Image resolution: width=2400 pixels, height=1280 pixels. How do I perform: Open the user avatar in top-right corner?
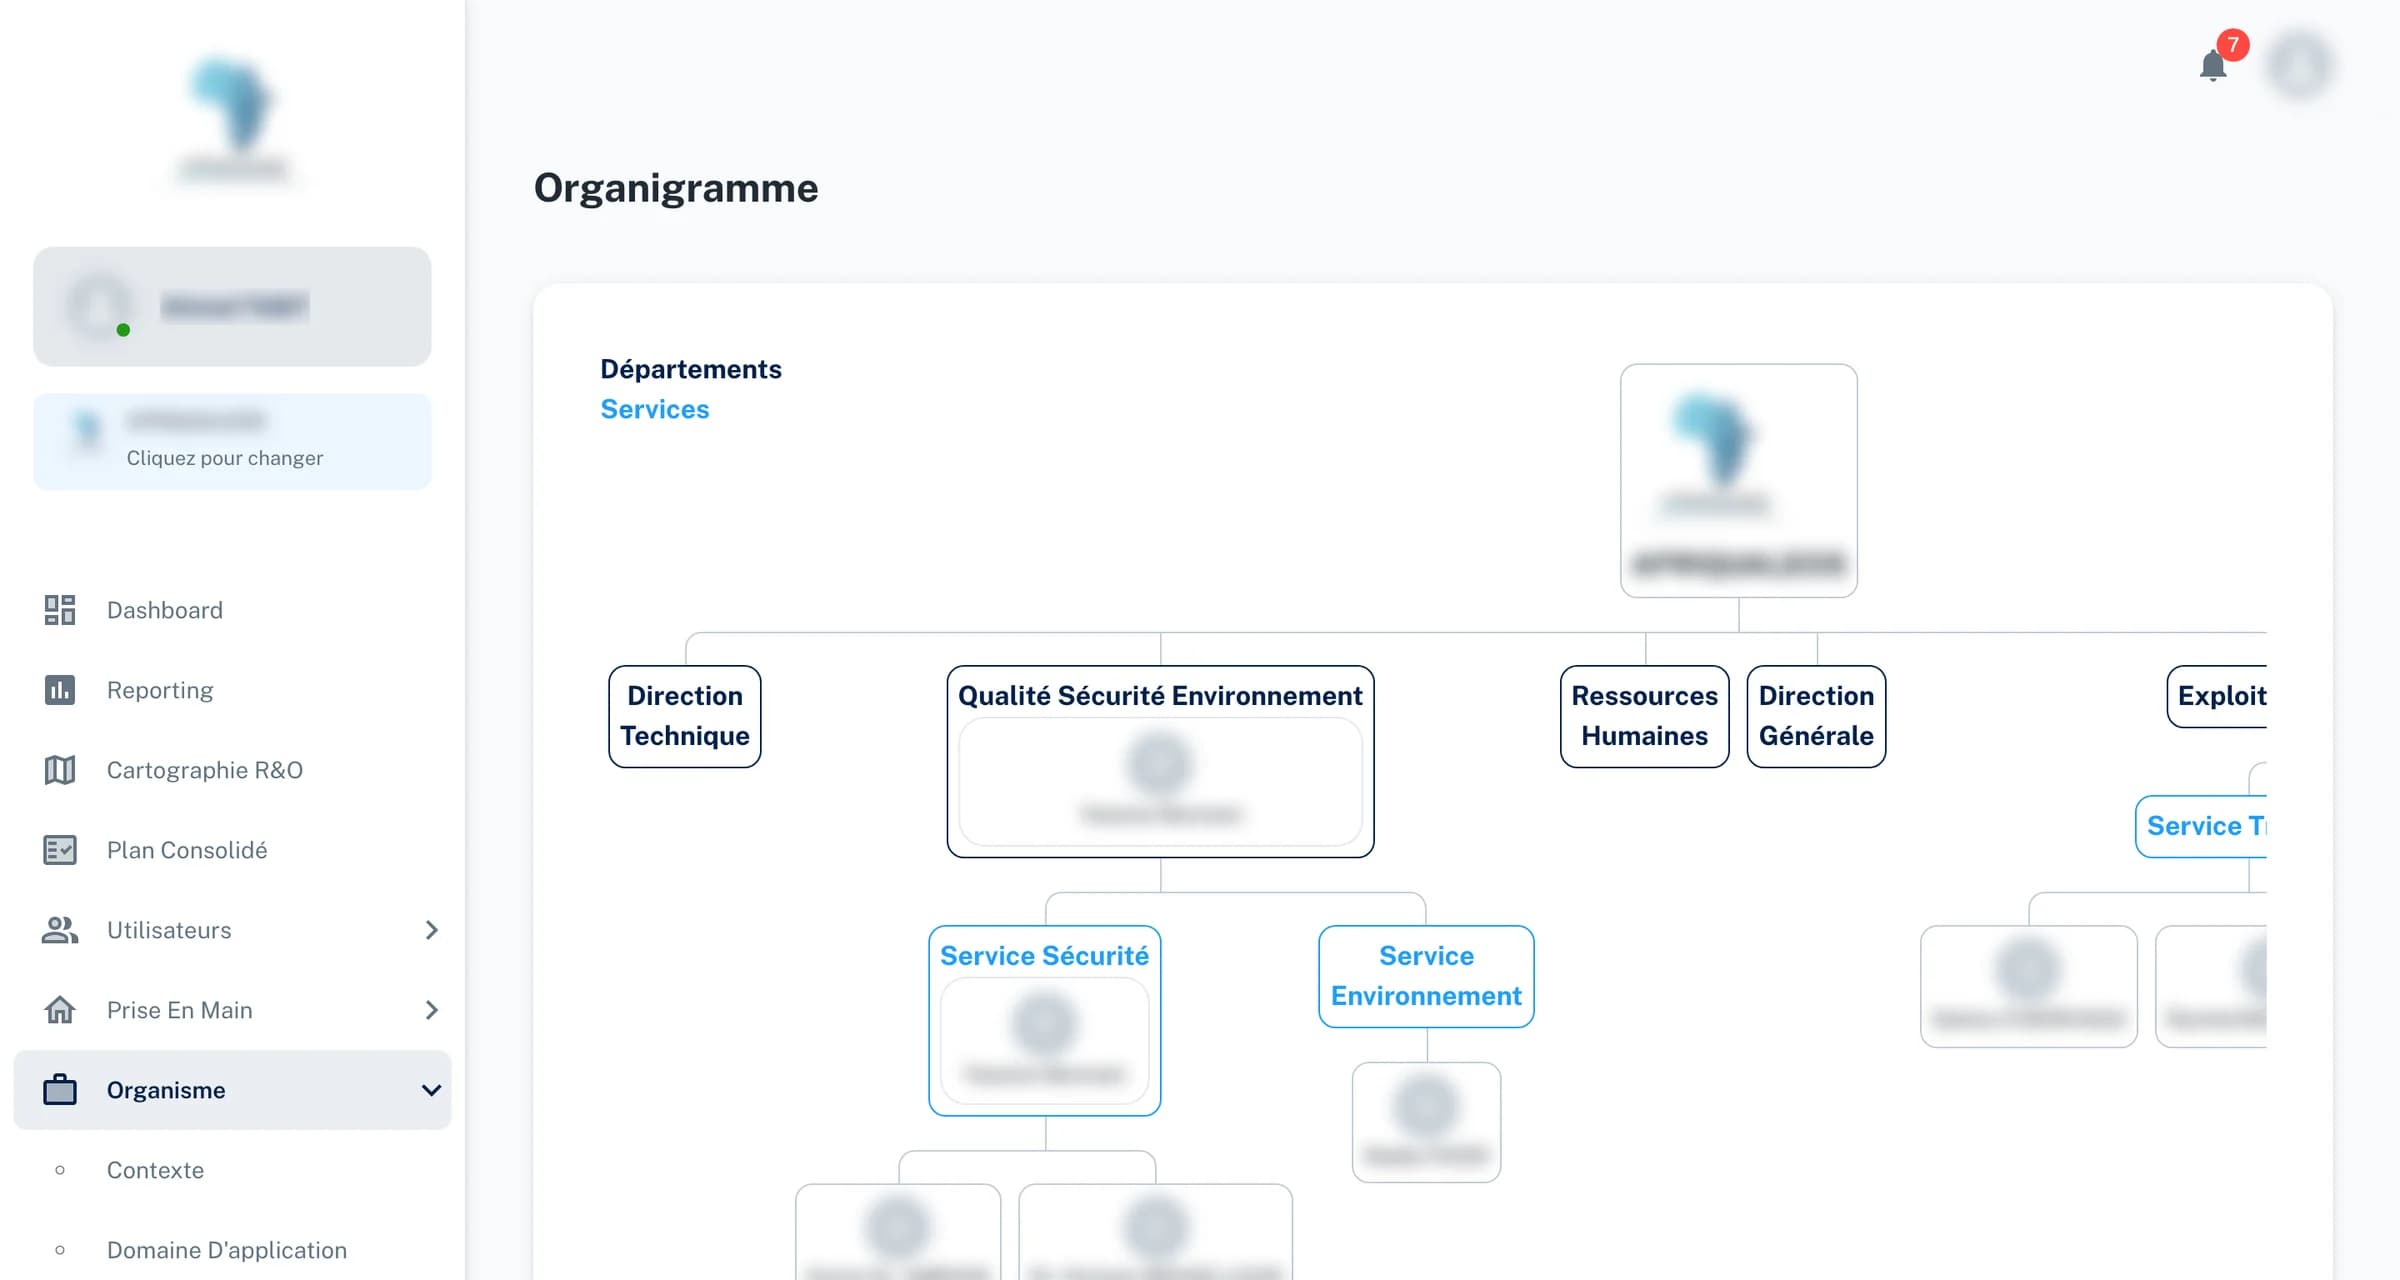point(2299,66)
